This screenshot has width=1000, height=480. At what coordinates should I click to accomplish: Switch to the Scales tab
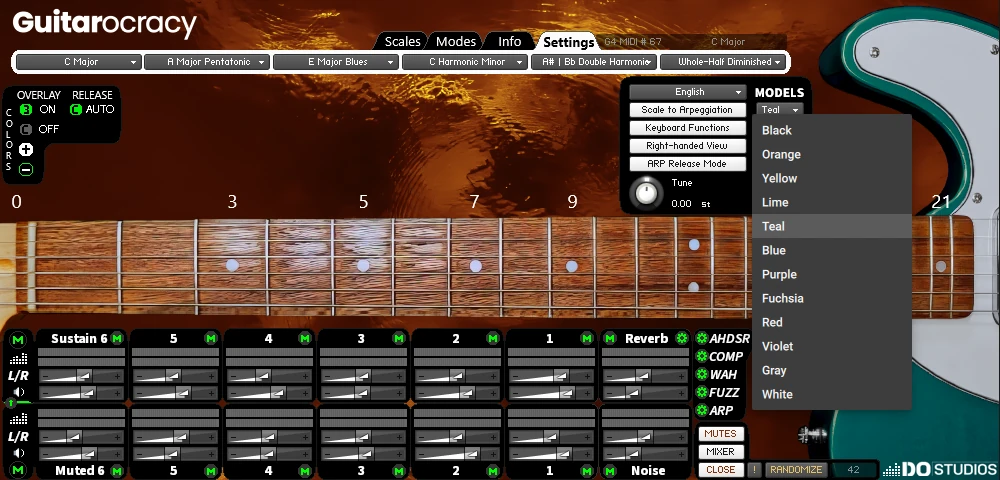(402, 41)
